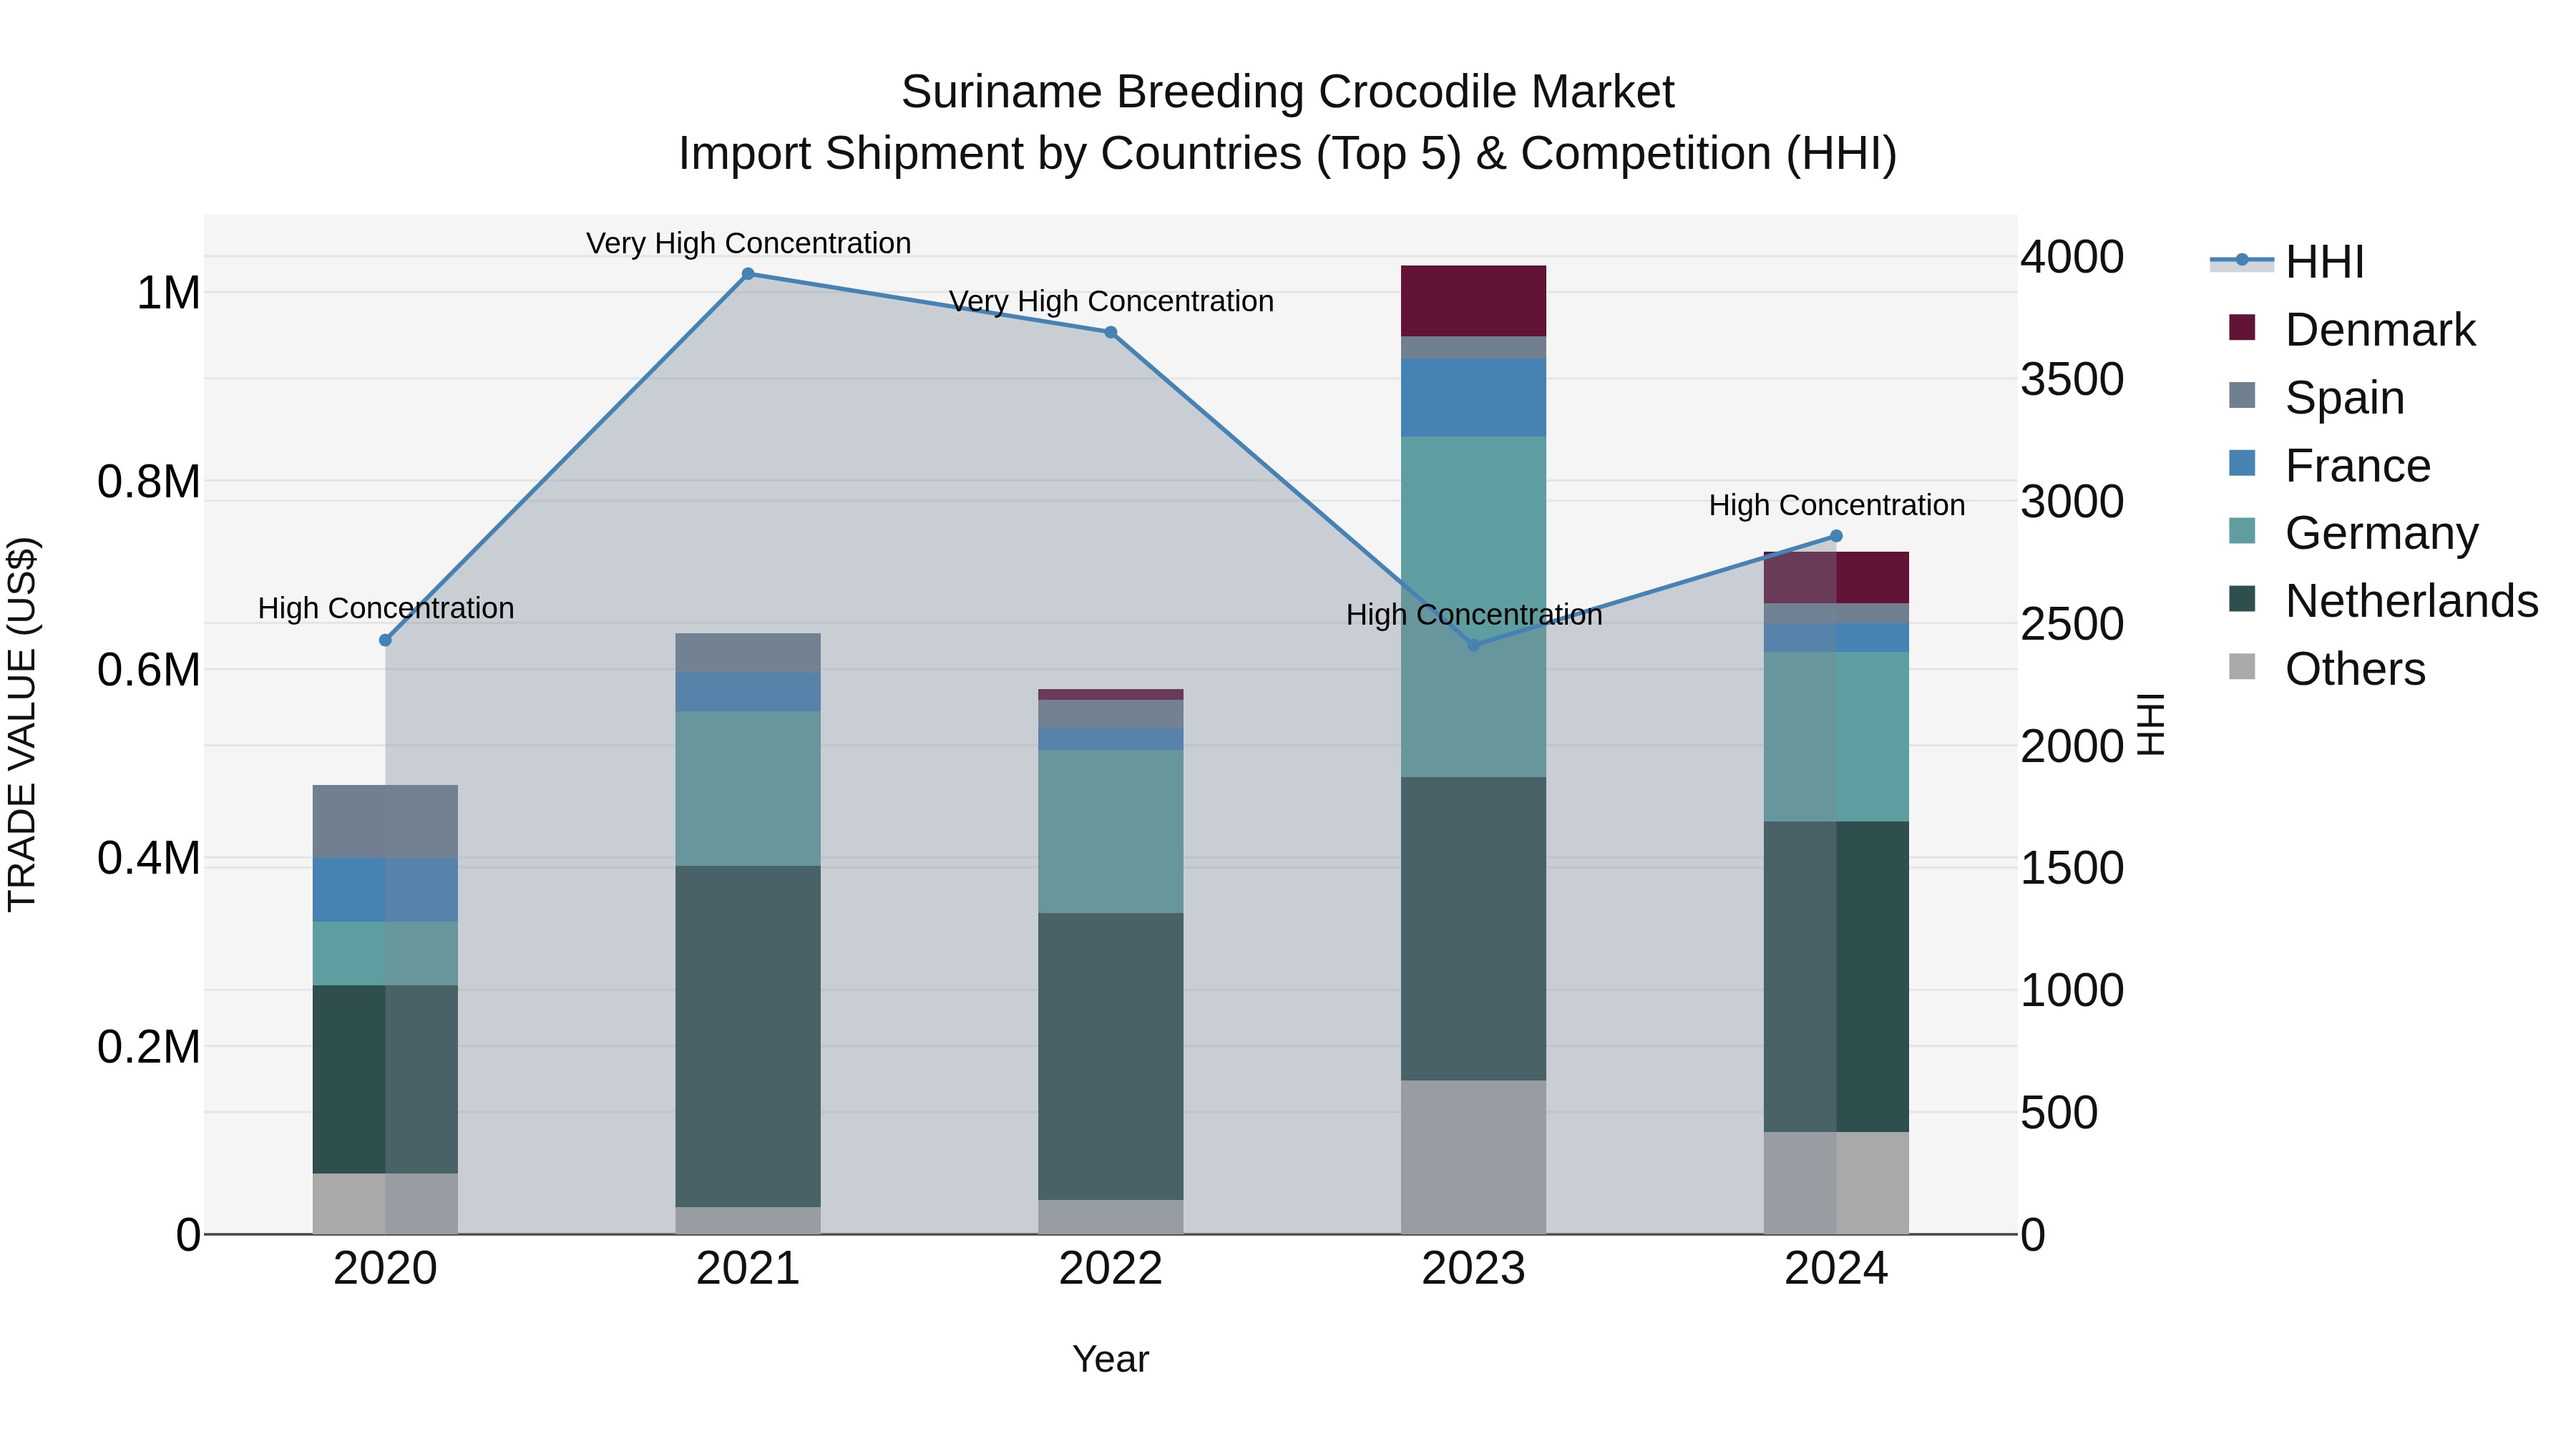Click the HHI line legend marker
This screenshot has height=1449, width=2576.
[2242, 261]
